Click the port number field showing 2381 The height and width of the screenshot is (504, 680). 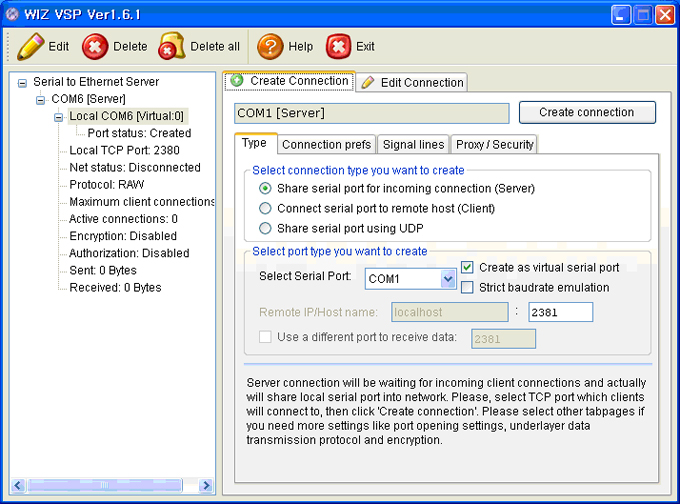[x=560, y=312]
